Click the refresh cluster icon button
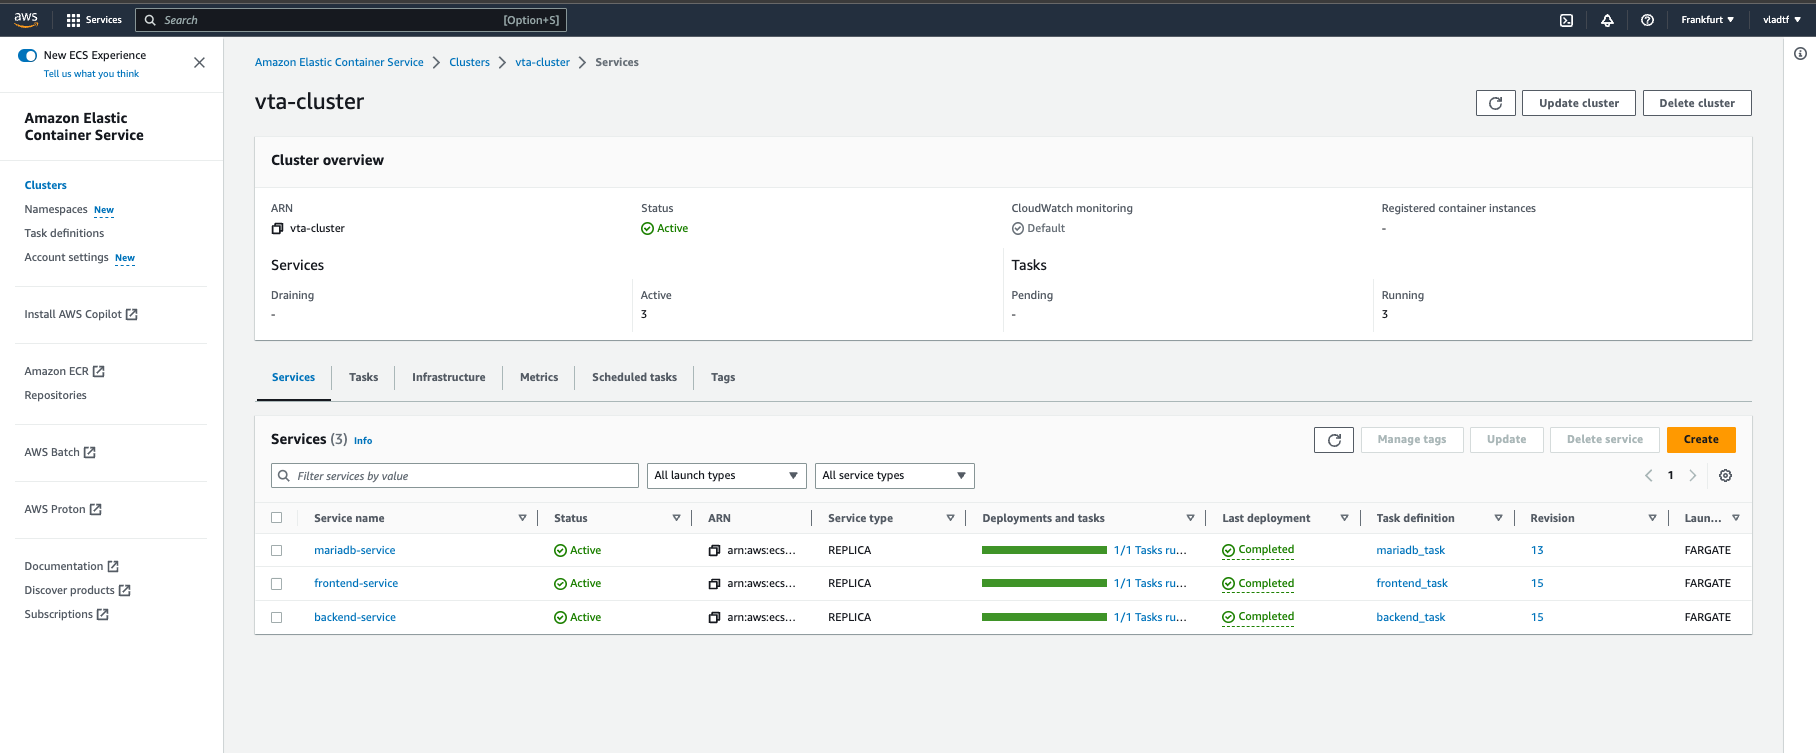 [x=1495, y=103]
